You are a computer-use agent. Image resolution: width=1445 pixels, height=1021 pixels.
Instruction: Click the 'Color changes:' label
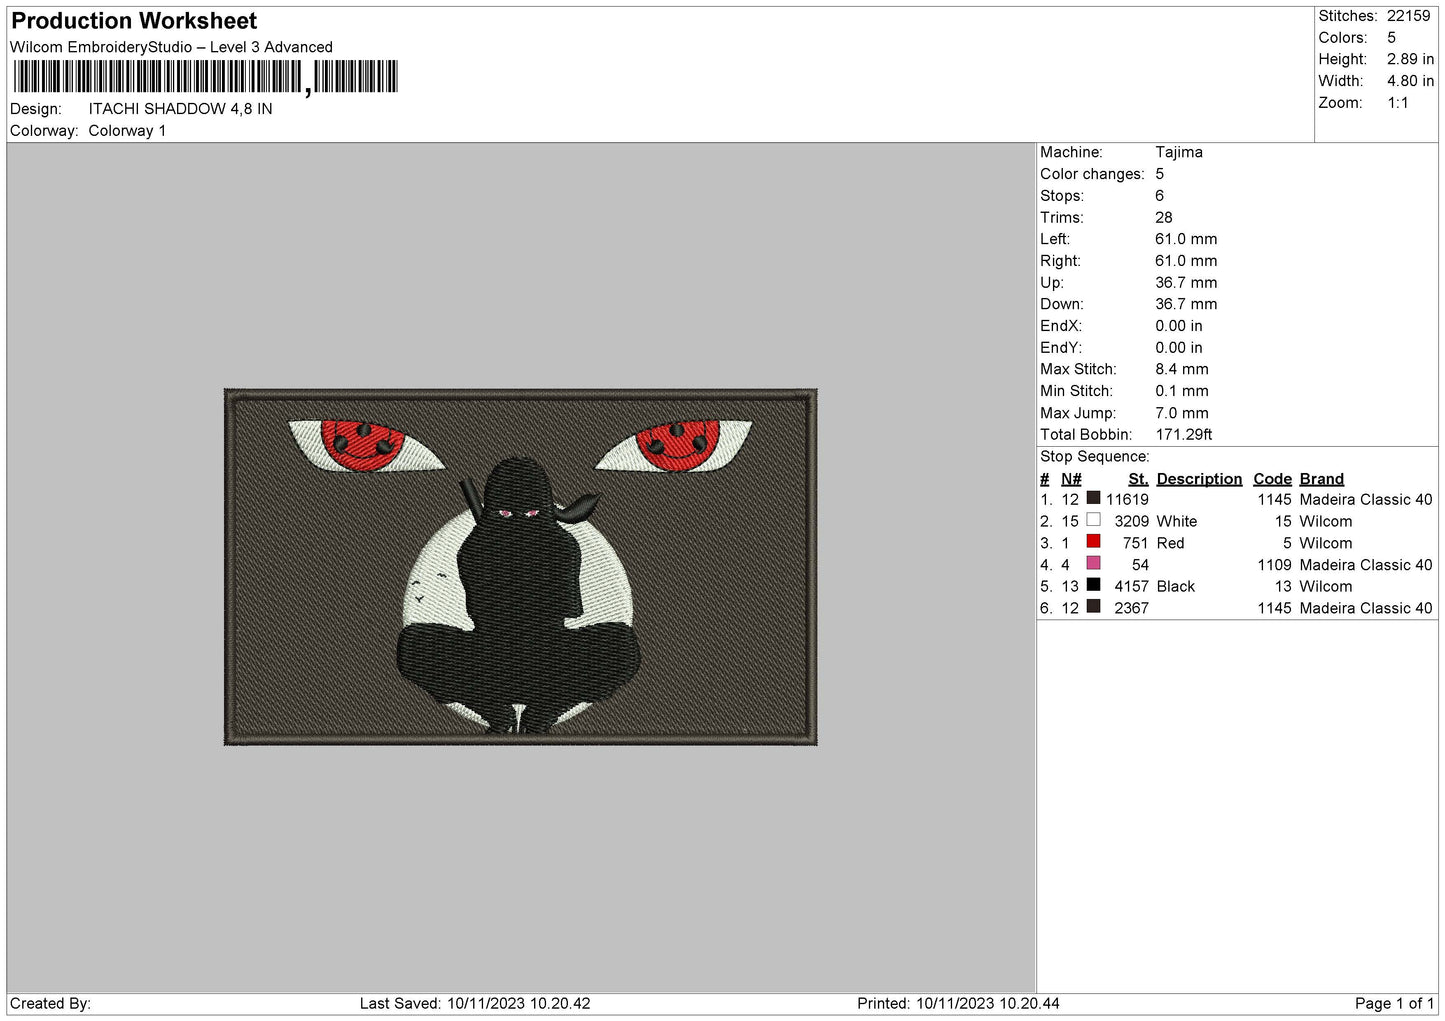(x=1092, y=174)
